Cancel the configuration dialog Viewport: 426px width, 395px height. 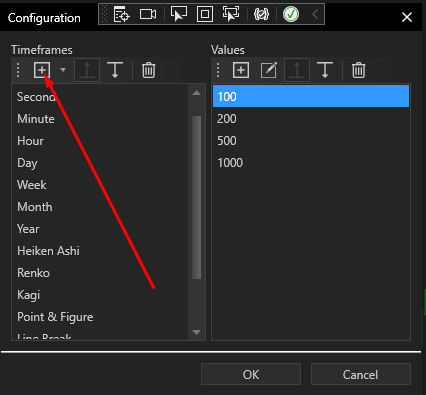point(361,374)
